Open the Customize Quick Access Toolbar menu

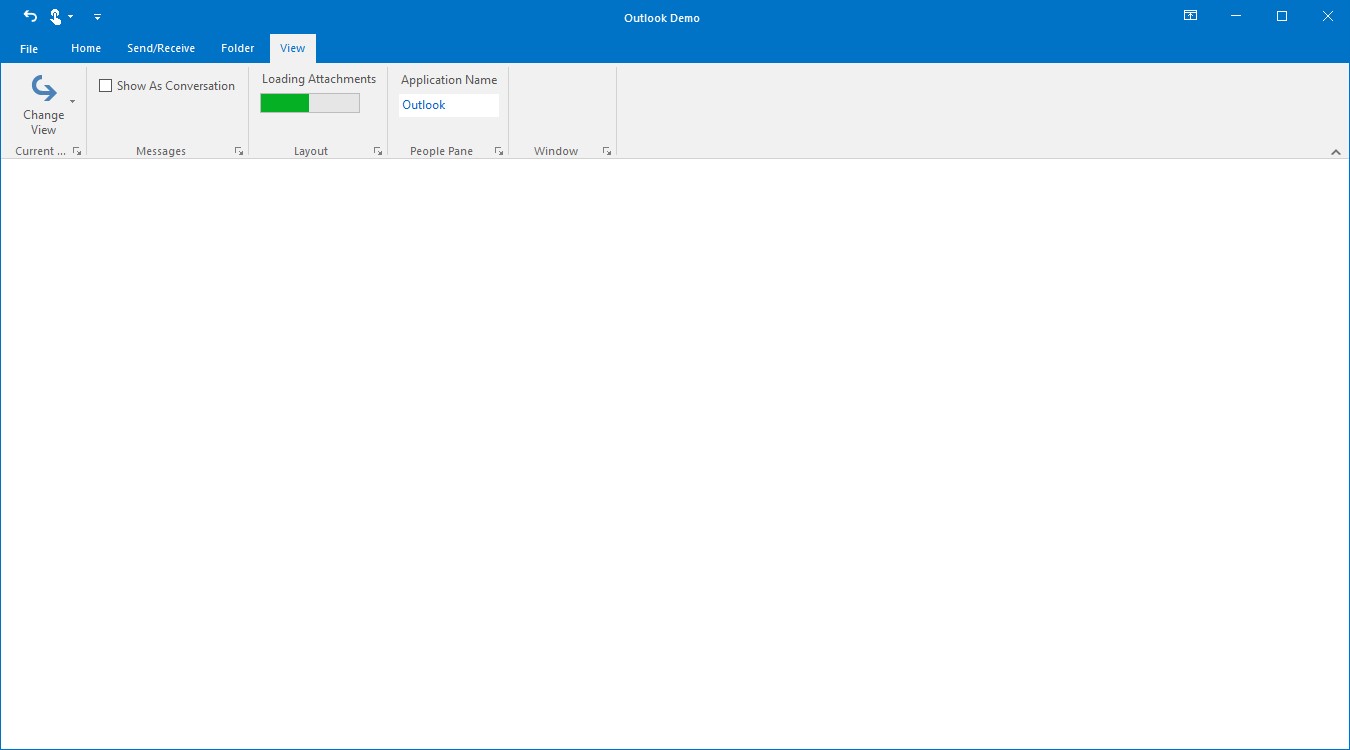(x=97, y=17)
